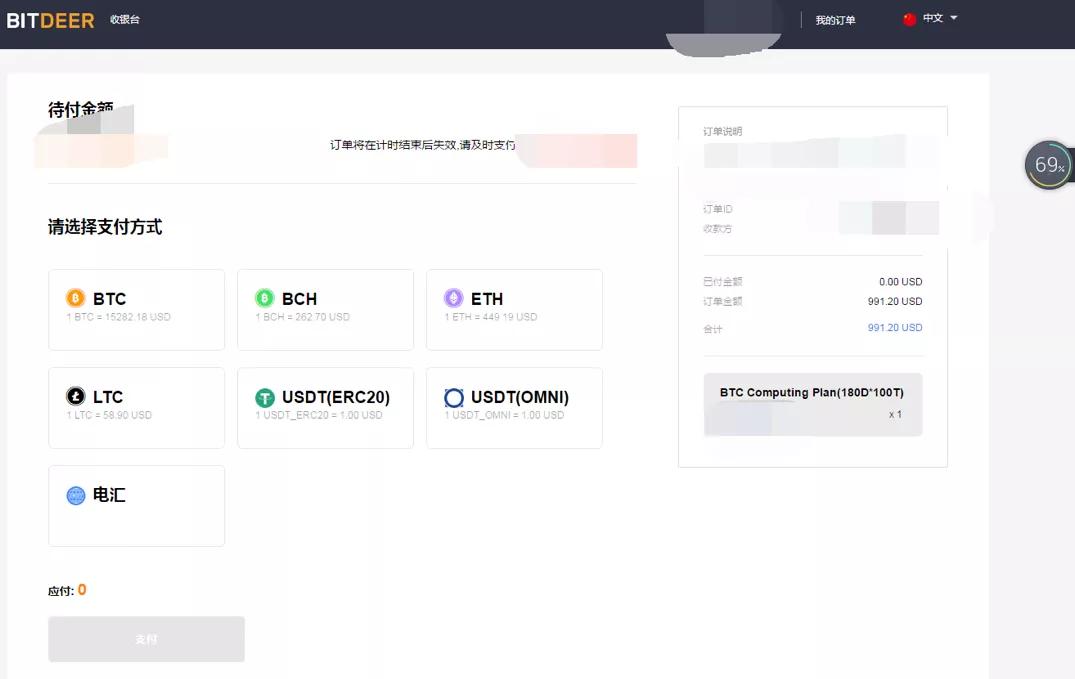
Task: Click the green Tether ERC20 icon
Action: [265, 398]
